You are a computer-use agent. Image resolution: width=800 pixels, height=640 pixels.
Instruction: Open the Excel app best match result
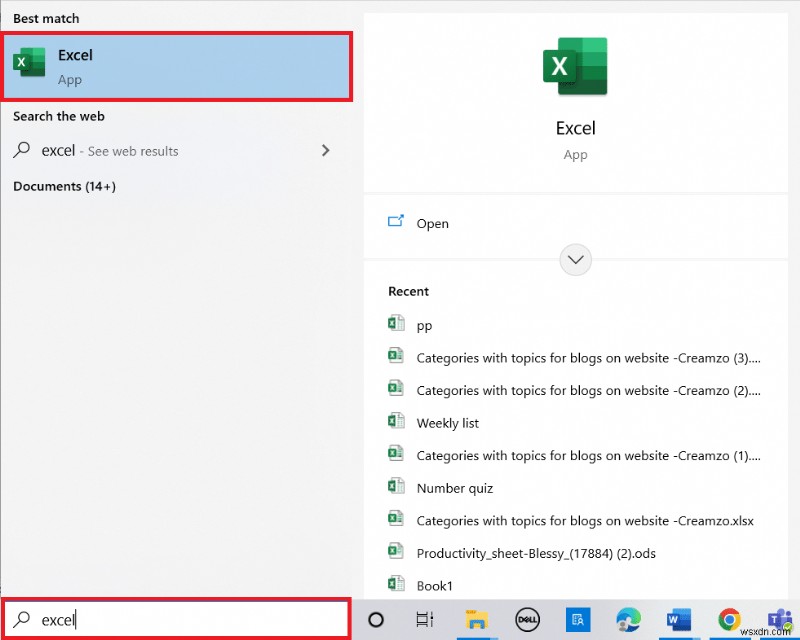pos(177,66)
